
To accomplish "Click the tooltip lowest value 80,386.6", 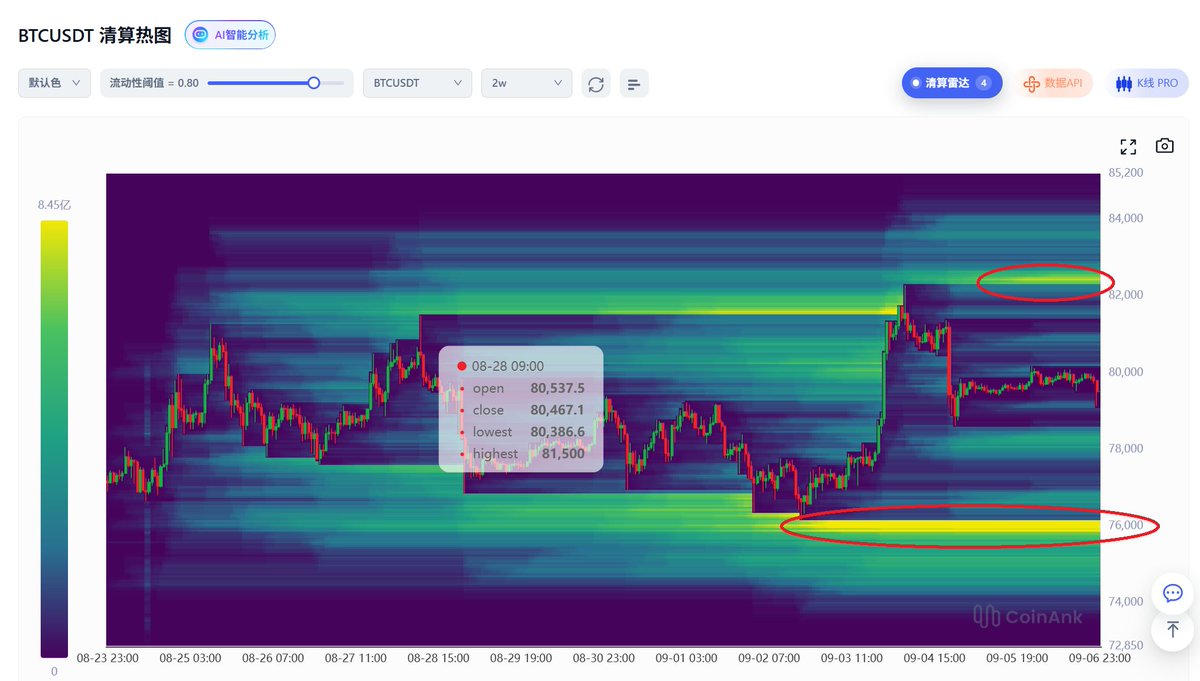I will [x=557, y=432].
